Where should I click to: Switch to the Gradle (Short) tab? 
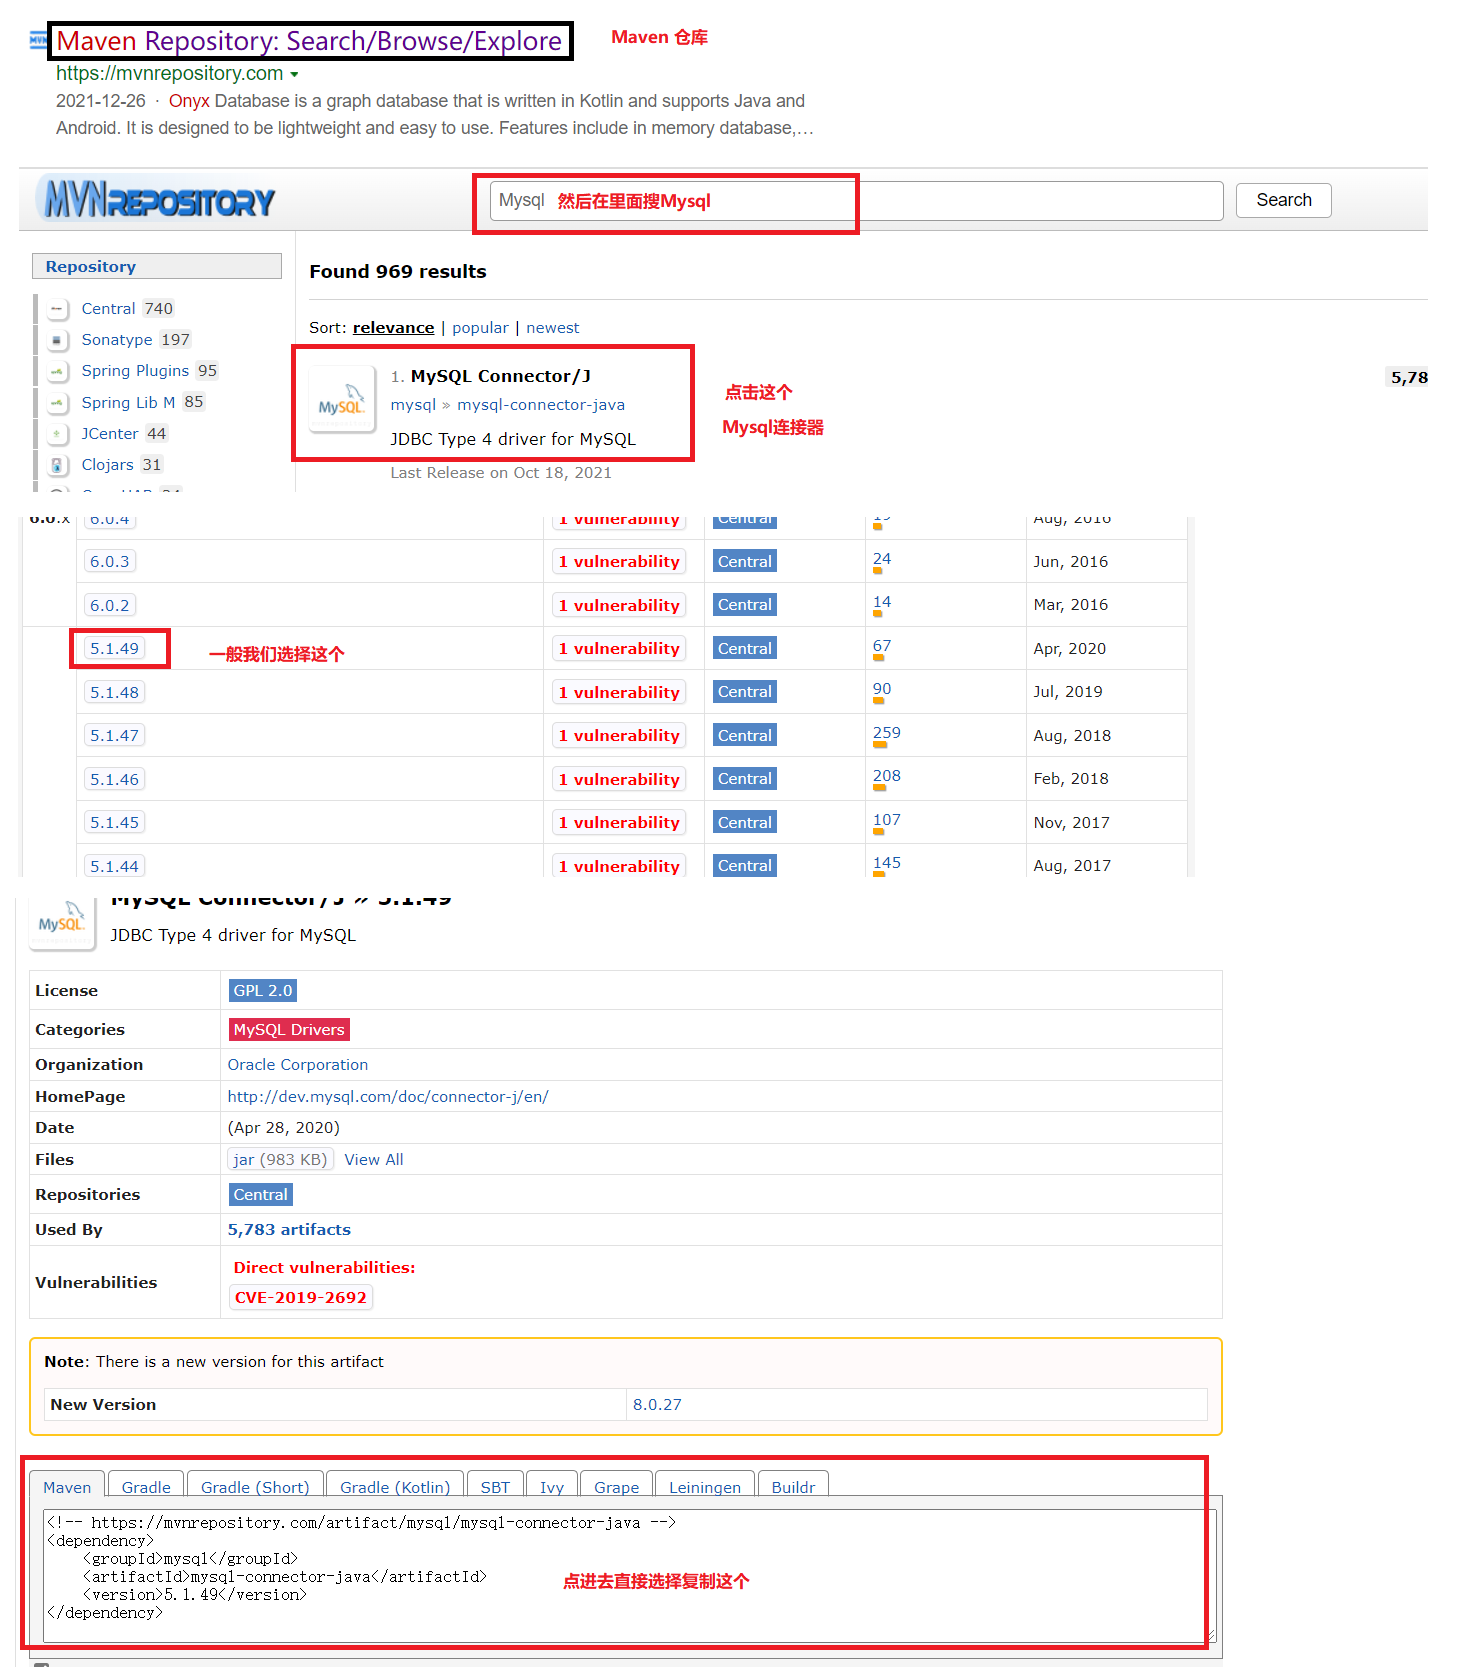(255, 1487)
